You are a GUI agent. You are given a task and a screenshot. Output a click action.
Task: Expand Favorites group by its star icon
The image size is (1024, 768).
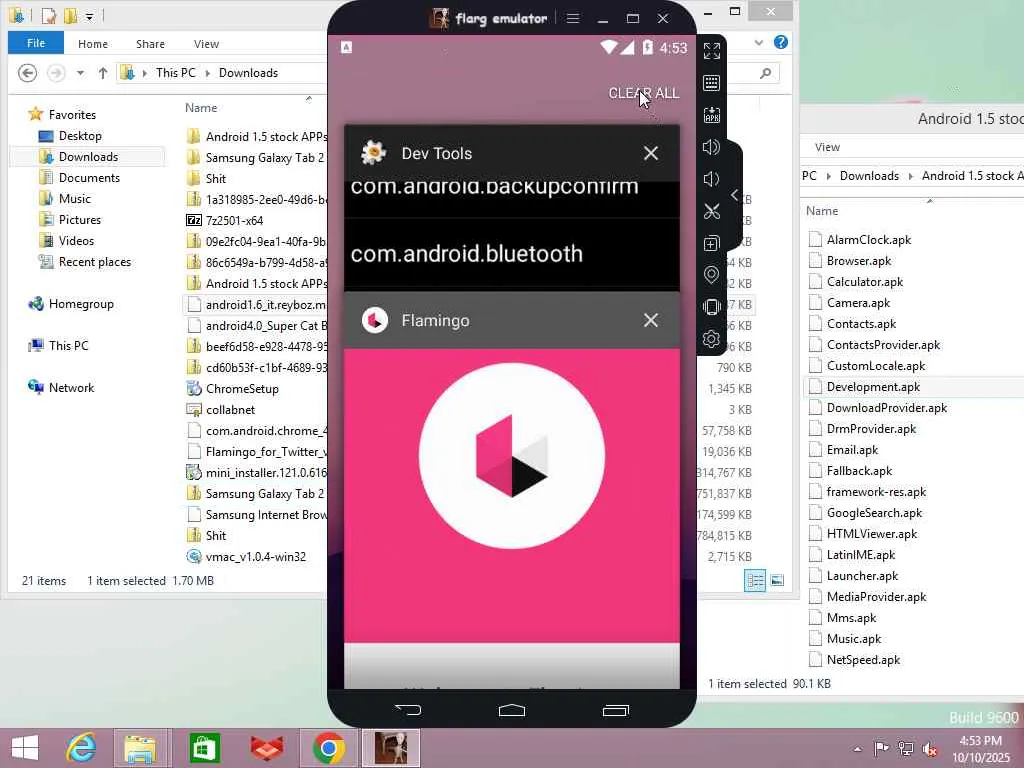coord(35,114)
